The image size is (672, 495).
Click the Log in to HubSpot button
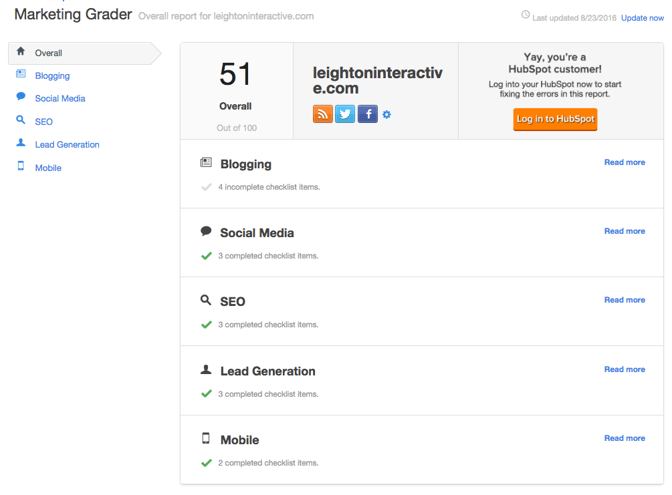pos(555,119)
